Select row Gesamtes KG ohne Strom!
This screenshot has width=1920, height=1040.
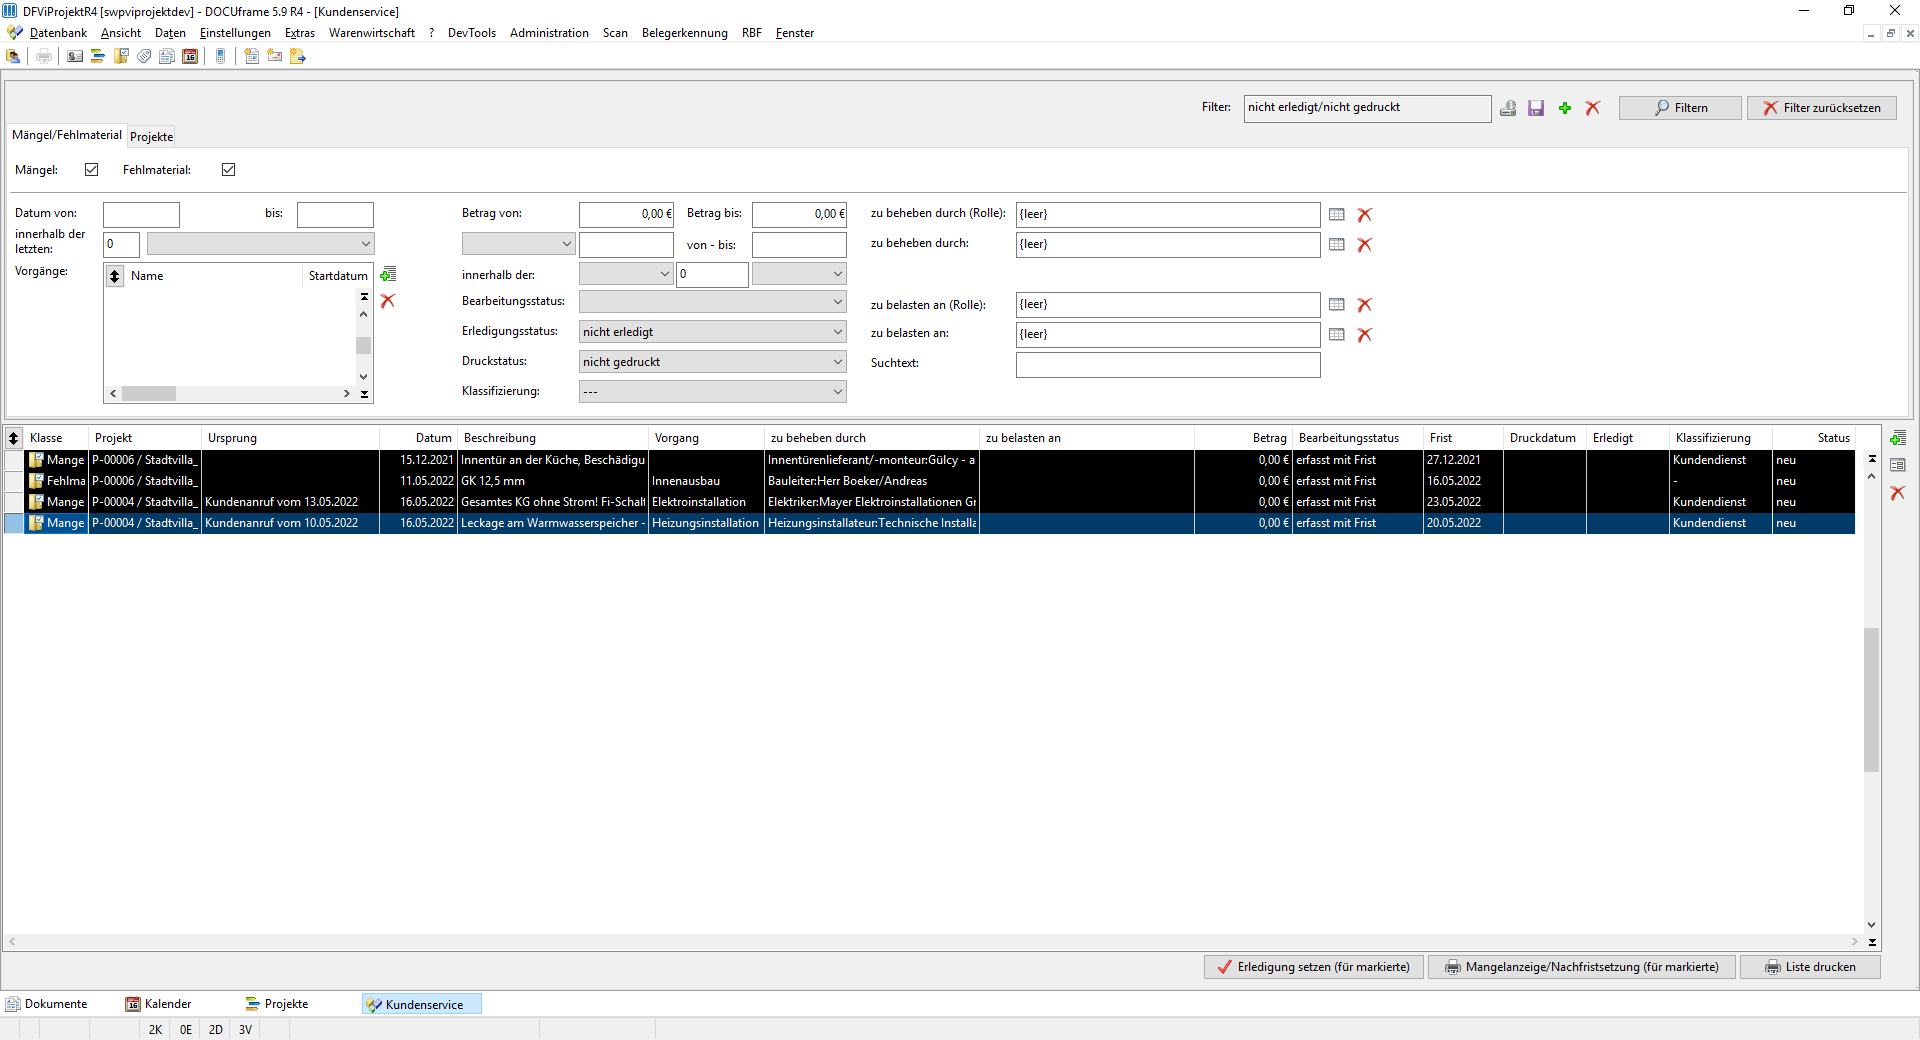tap(930, 502)
